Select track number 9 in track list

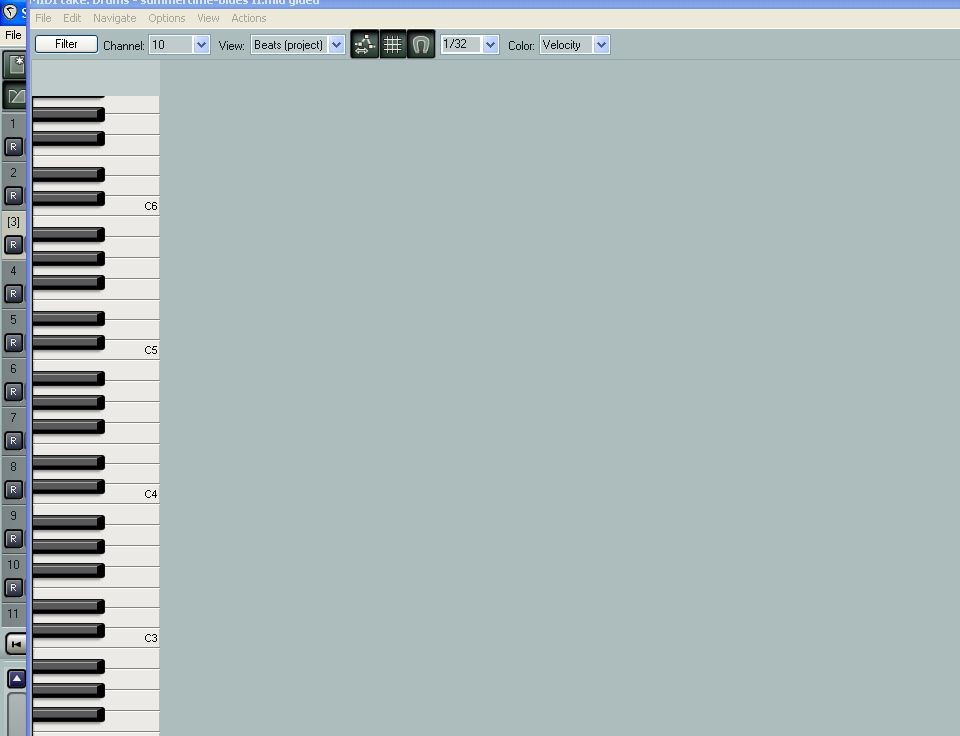(x=13, y=516)
